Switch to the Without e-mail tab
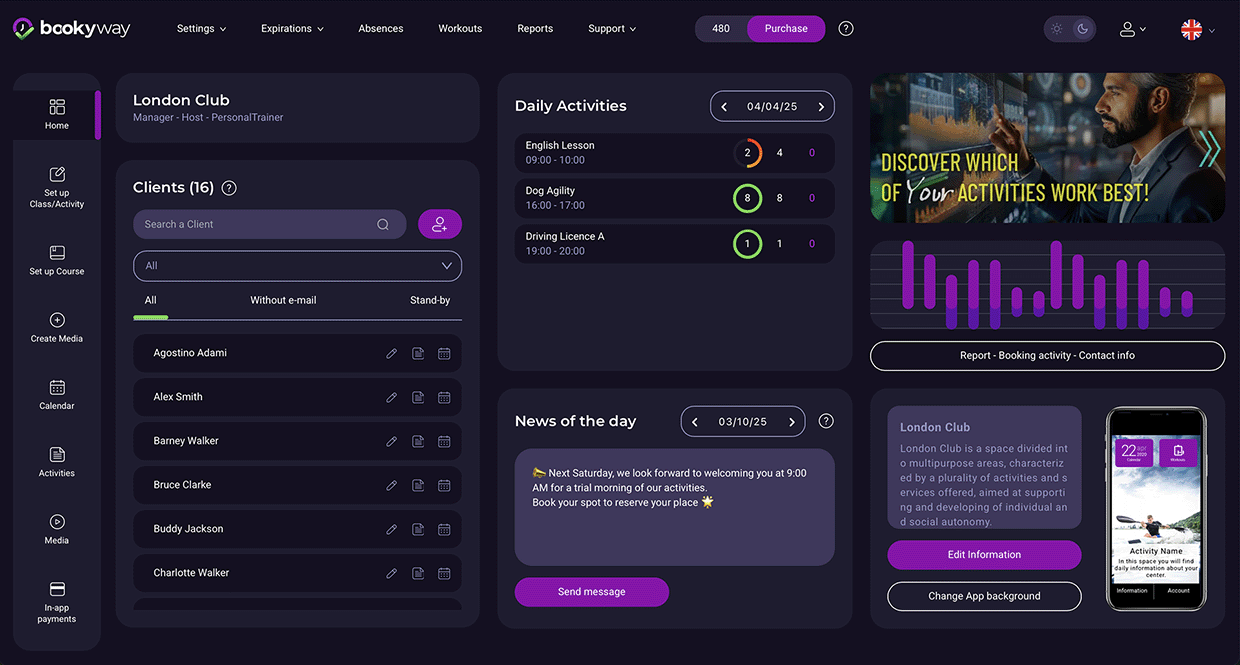Screen dimensions: 1240x665 pyautogui.click(x=283, y=300)
